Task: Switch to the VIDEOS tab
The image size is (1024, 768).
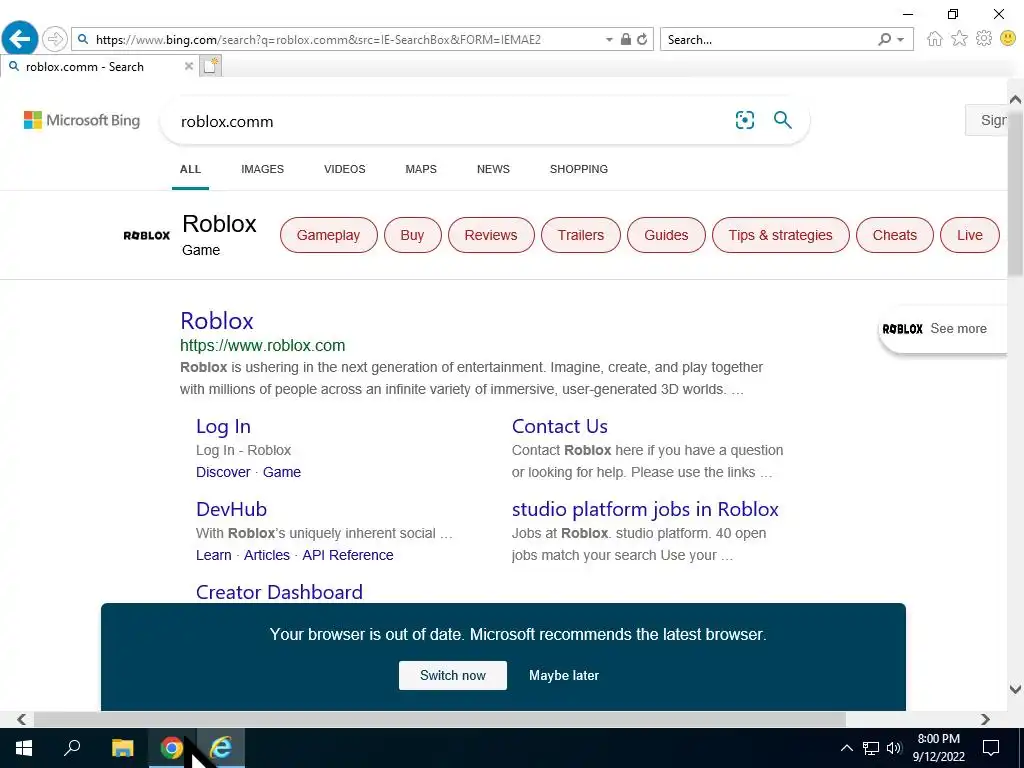Action: (x=345, y=169)
